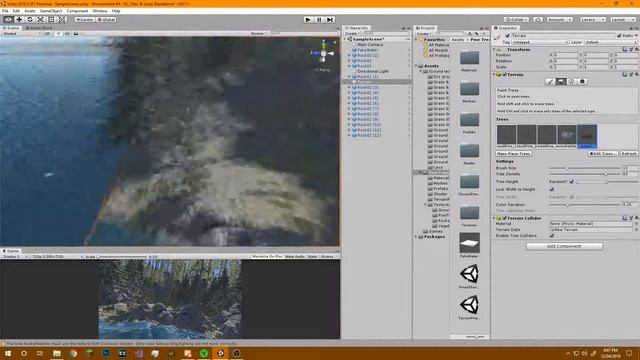The height and width of the screenshot is (360, 640).
Task: Toggle the Global rotation button
Action: (106, 20)
